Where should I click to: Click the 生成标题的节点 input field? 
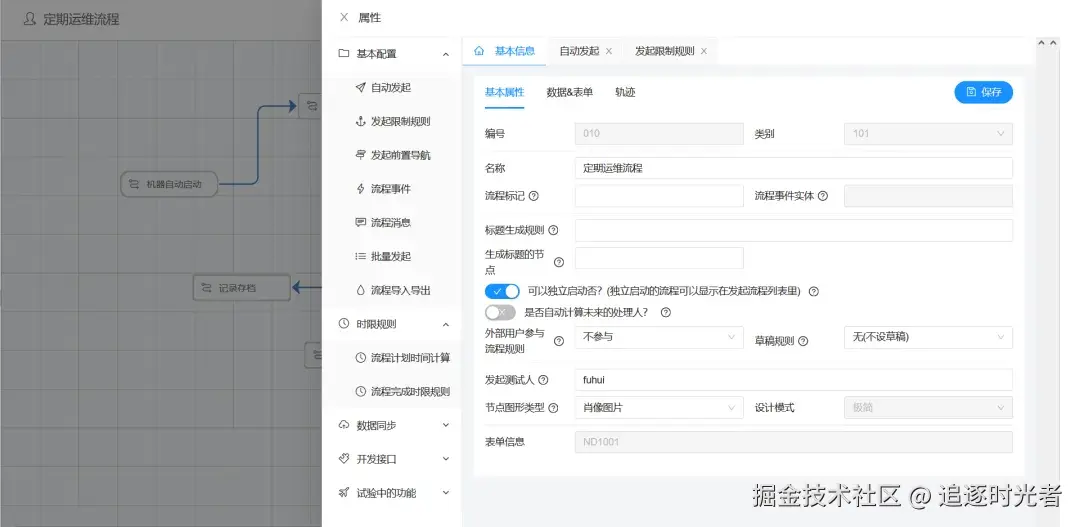point(659,258)
